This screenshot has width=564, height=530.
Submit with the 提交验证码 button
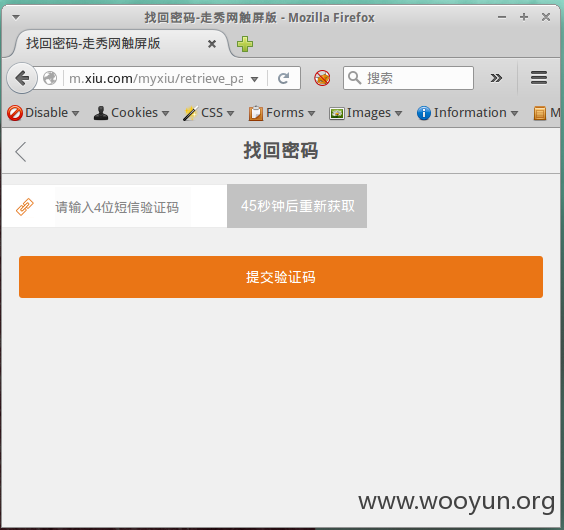281,277
